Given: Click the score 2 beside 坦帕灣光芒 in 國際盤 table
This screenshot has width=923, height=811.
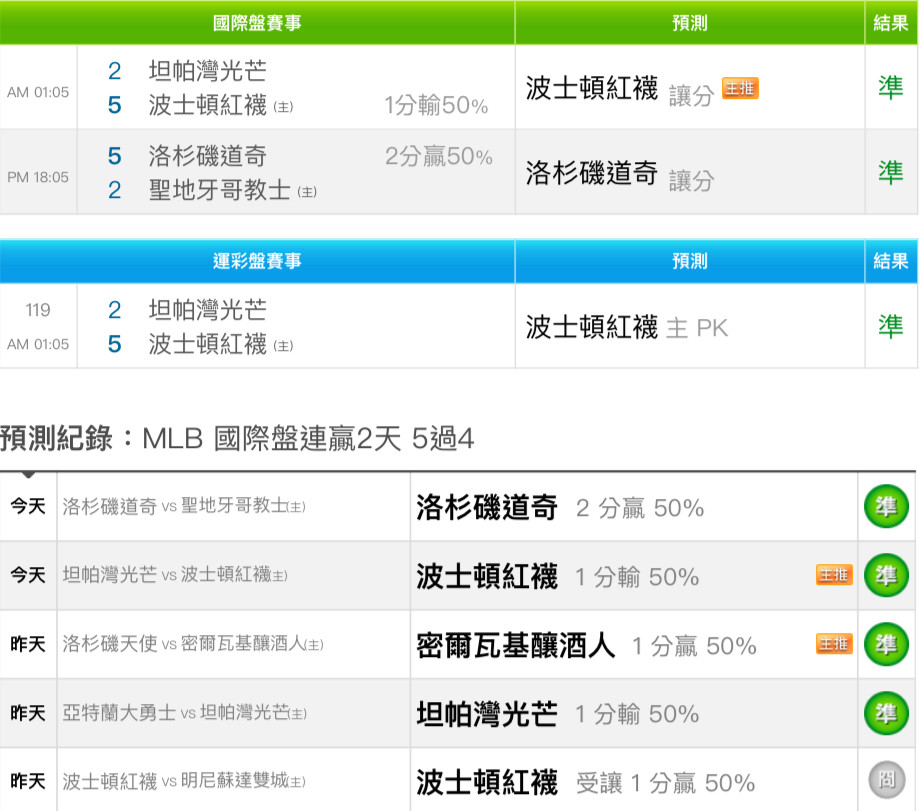Looking at the screenshot, I should pyautogui.click(x=115, y=71).
